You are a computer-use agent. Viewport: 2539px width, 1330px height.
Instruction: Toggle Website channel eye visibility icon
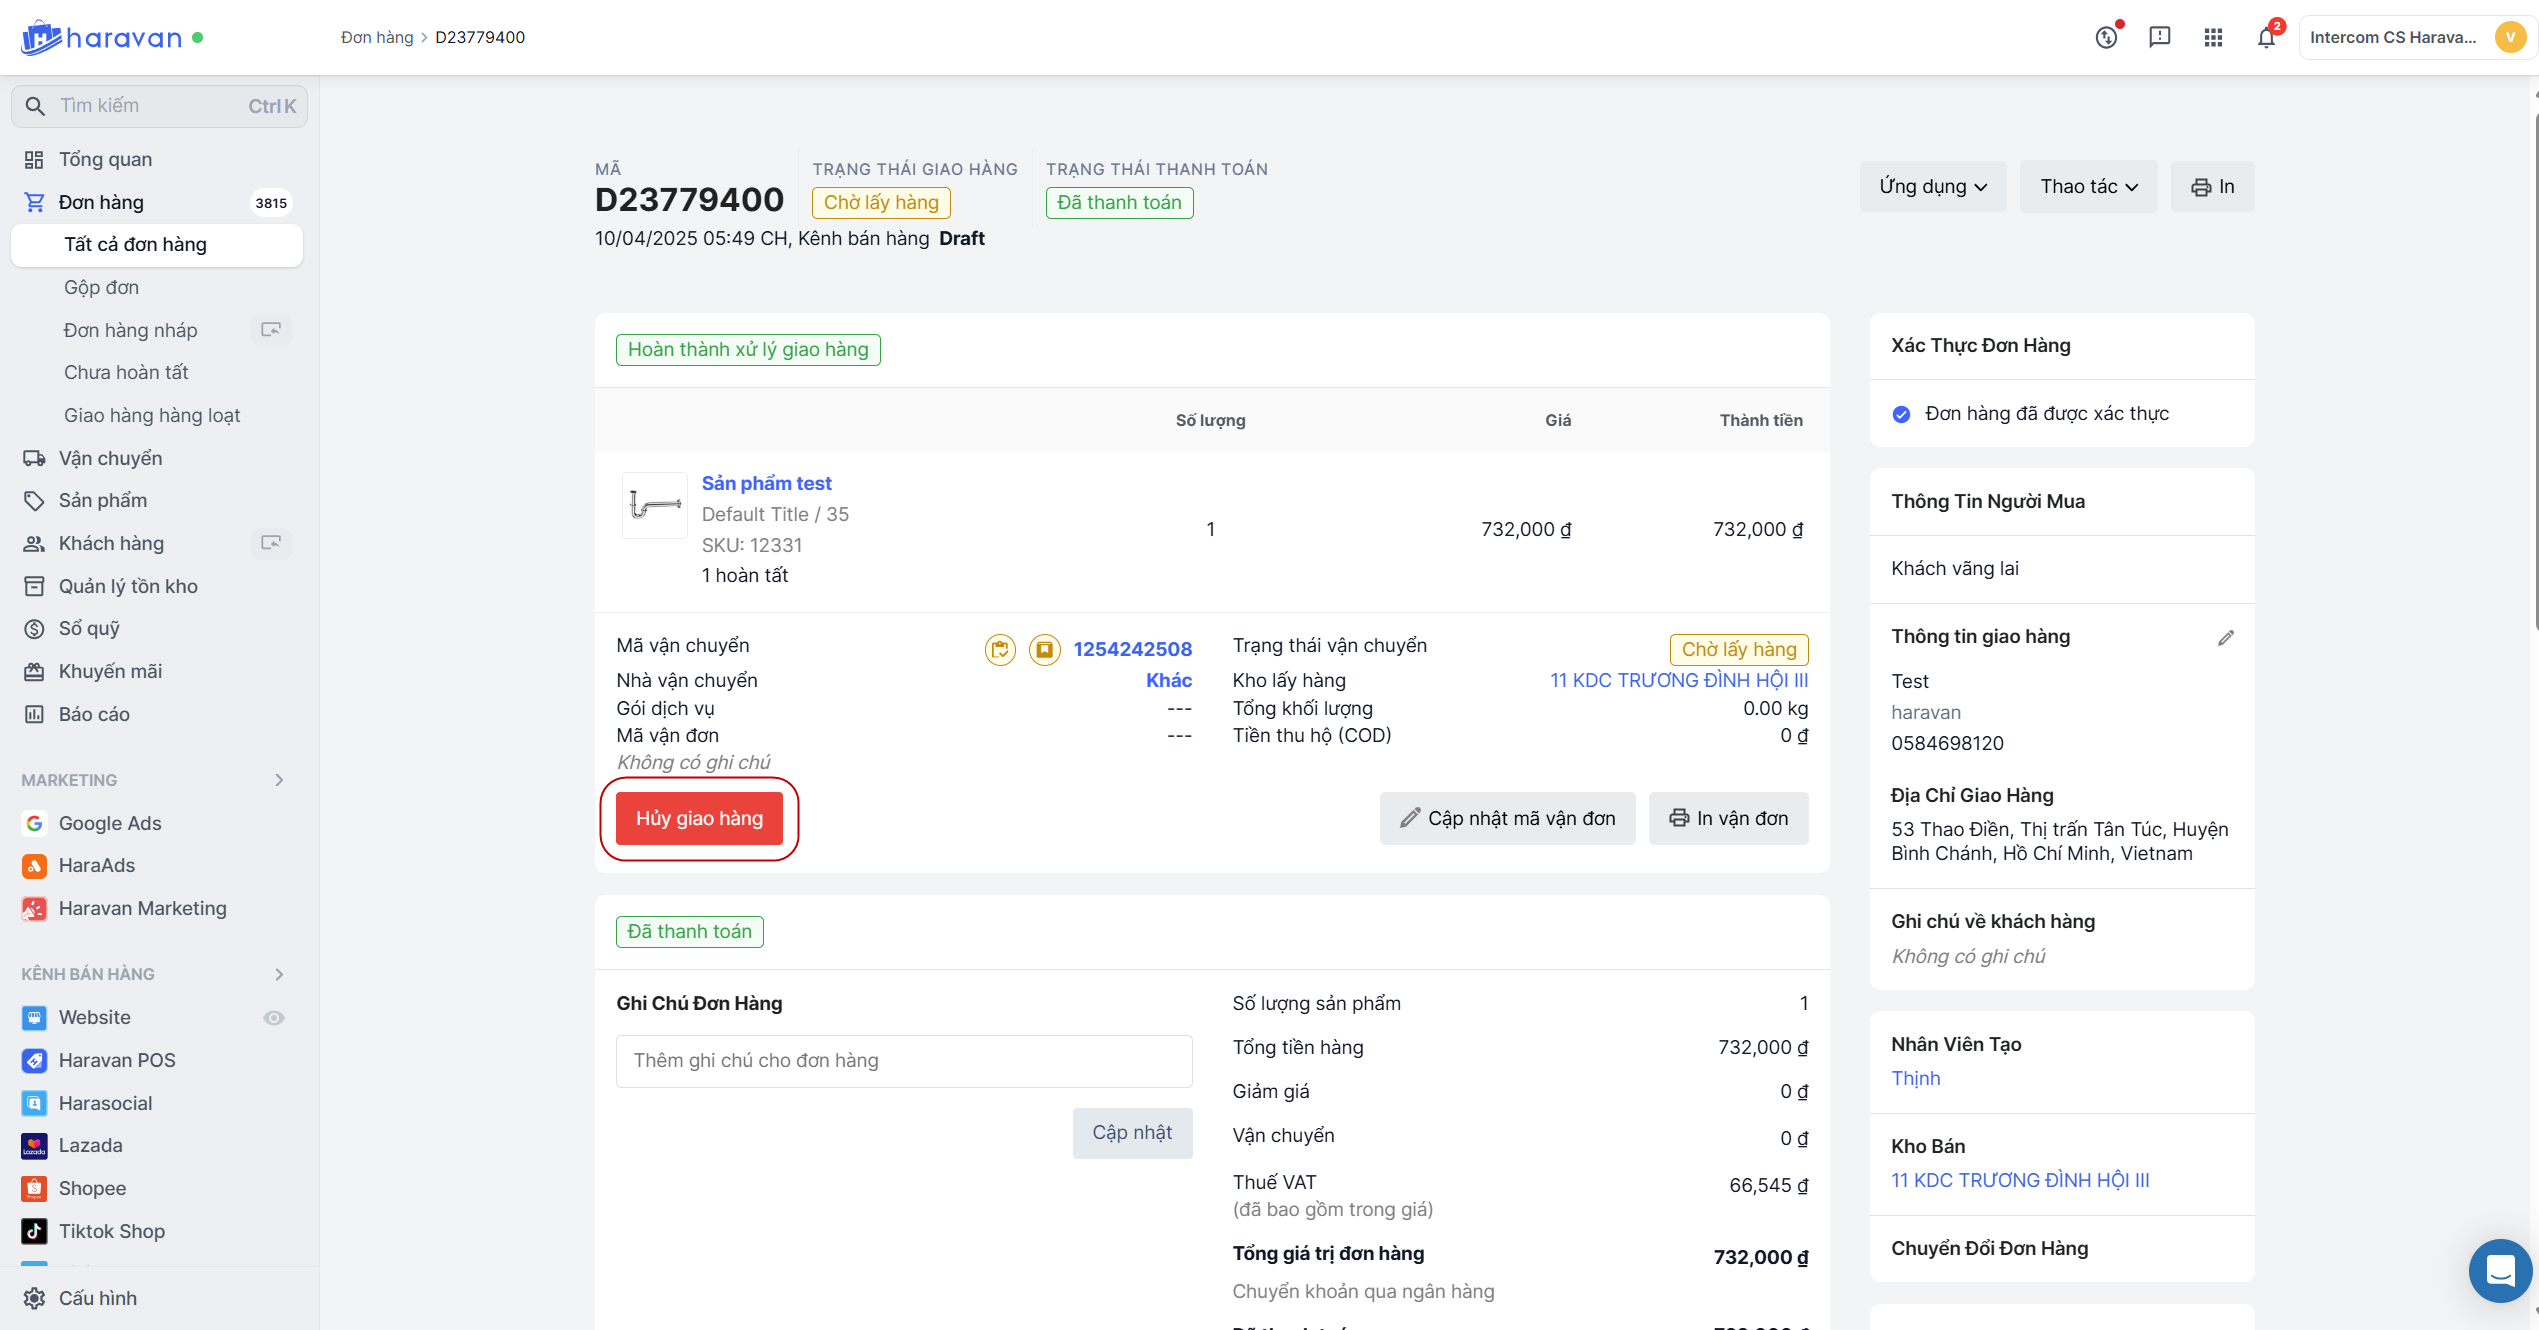pos(273,1018)
